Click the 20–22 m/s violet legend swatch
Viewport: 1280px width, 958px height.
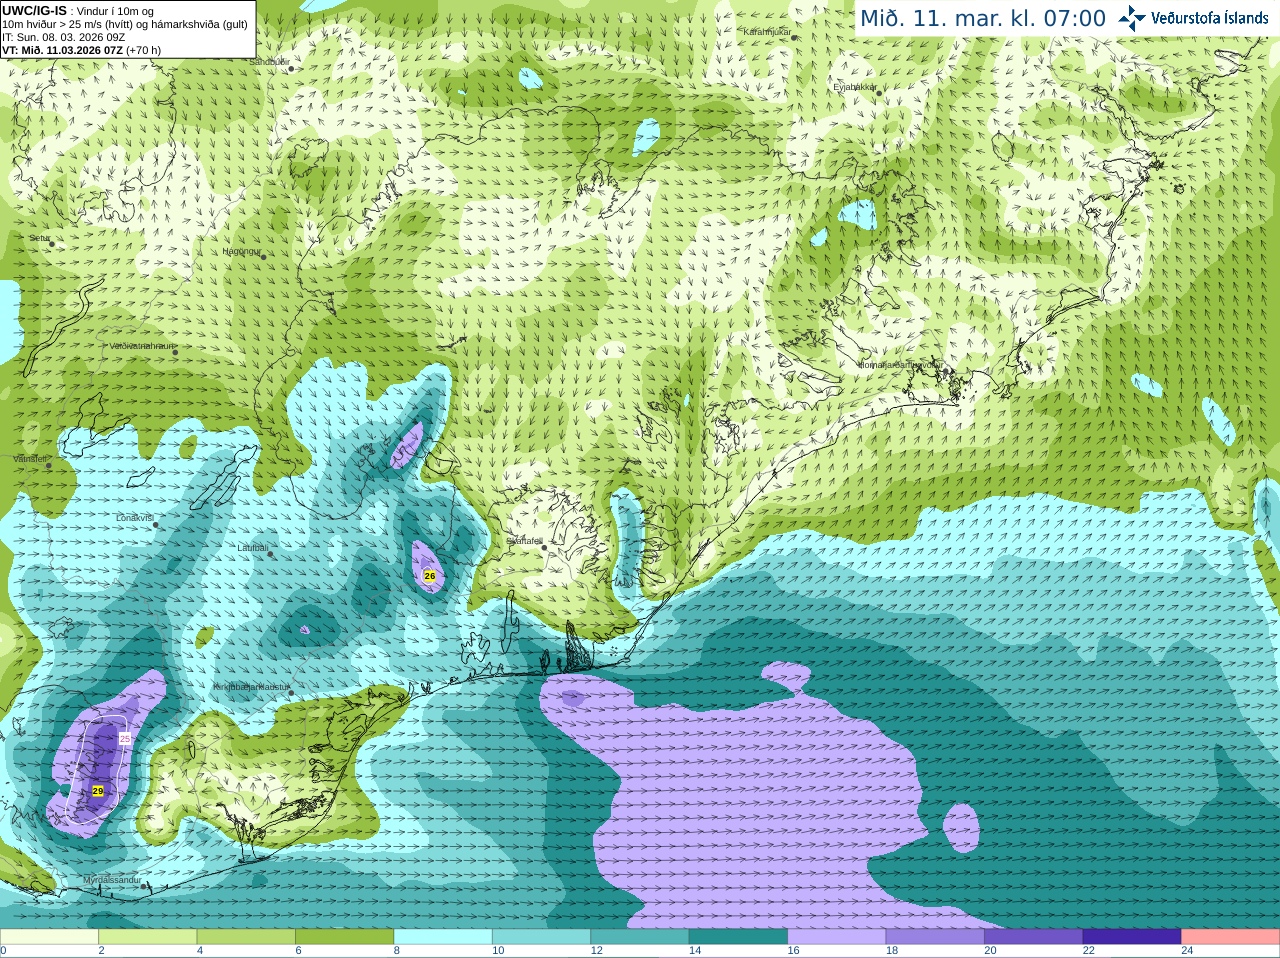(x=1034, y=937)
